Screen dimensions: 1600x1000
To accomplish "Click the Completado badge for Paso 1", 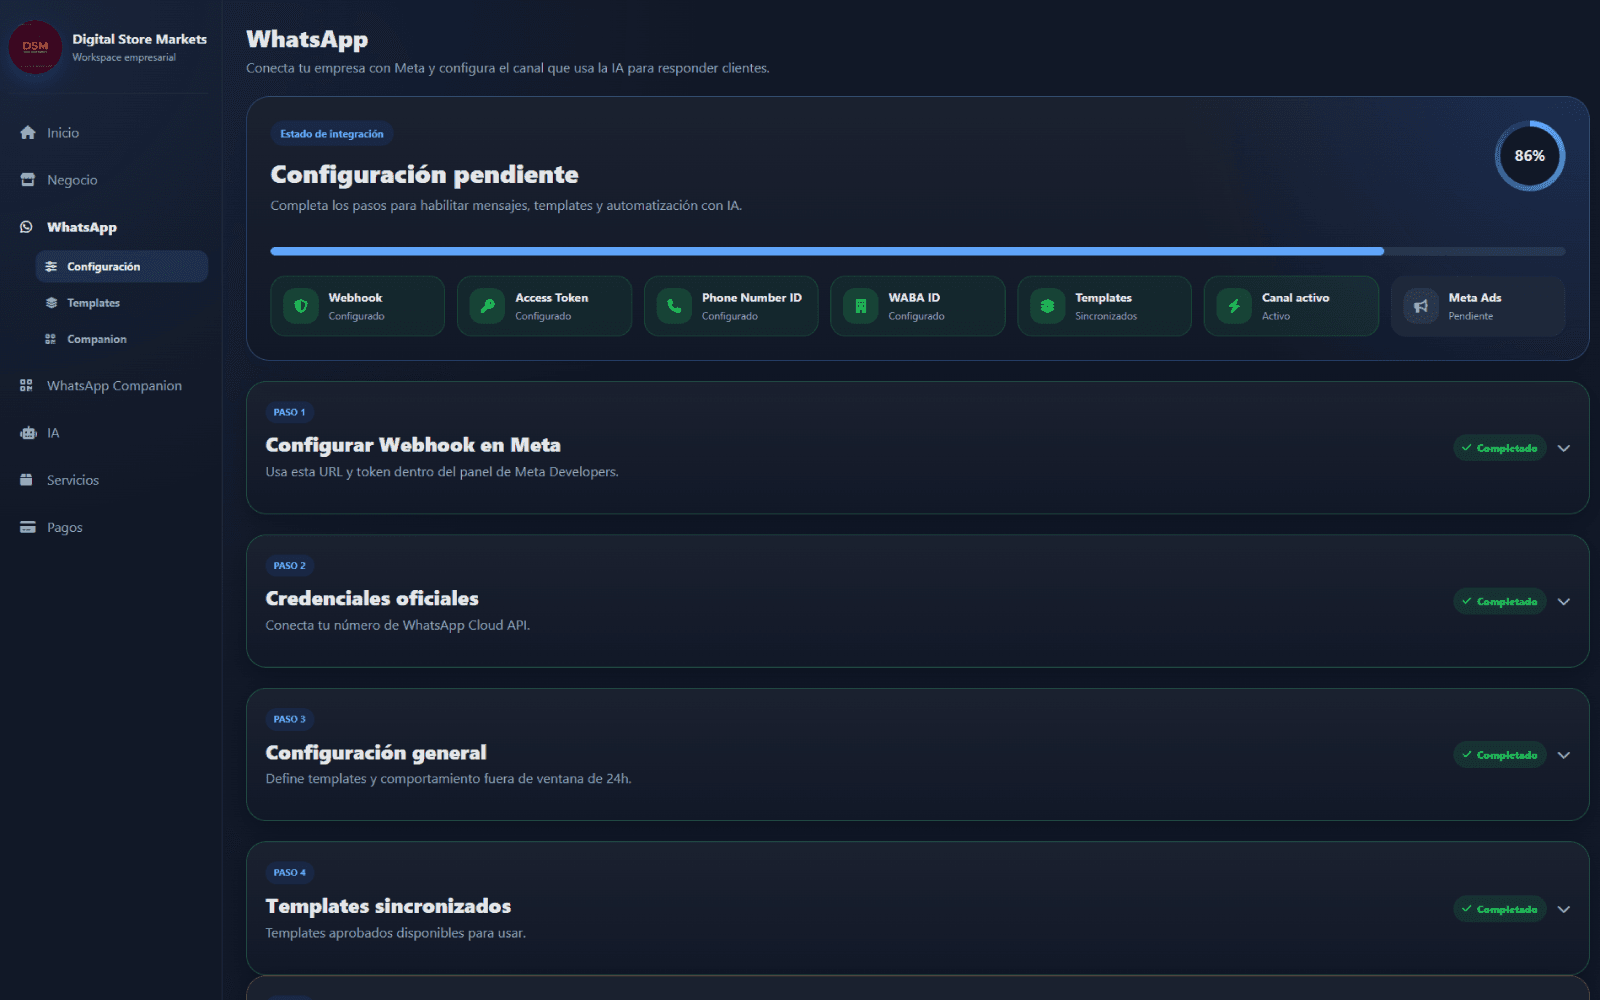I will pos(1499,448).
